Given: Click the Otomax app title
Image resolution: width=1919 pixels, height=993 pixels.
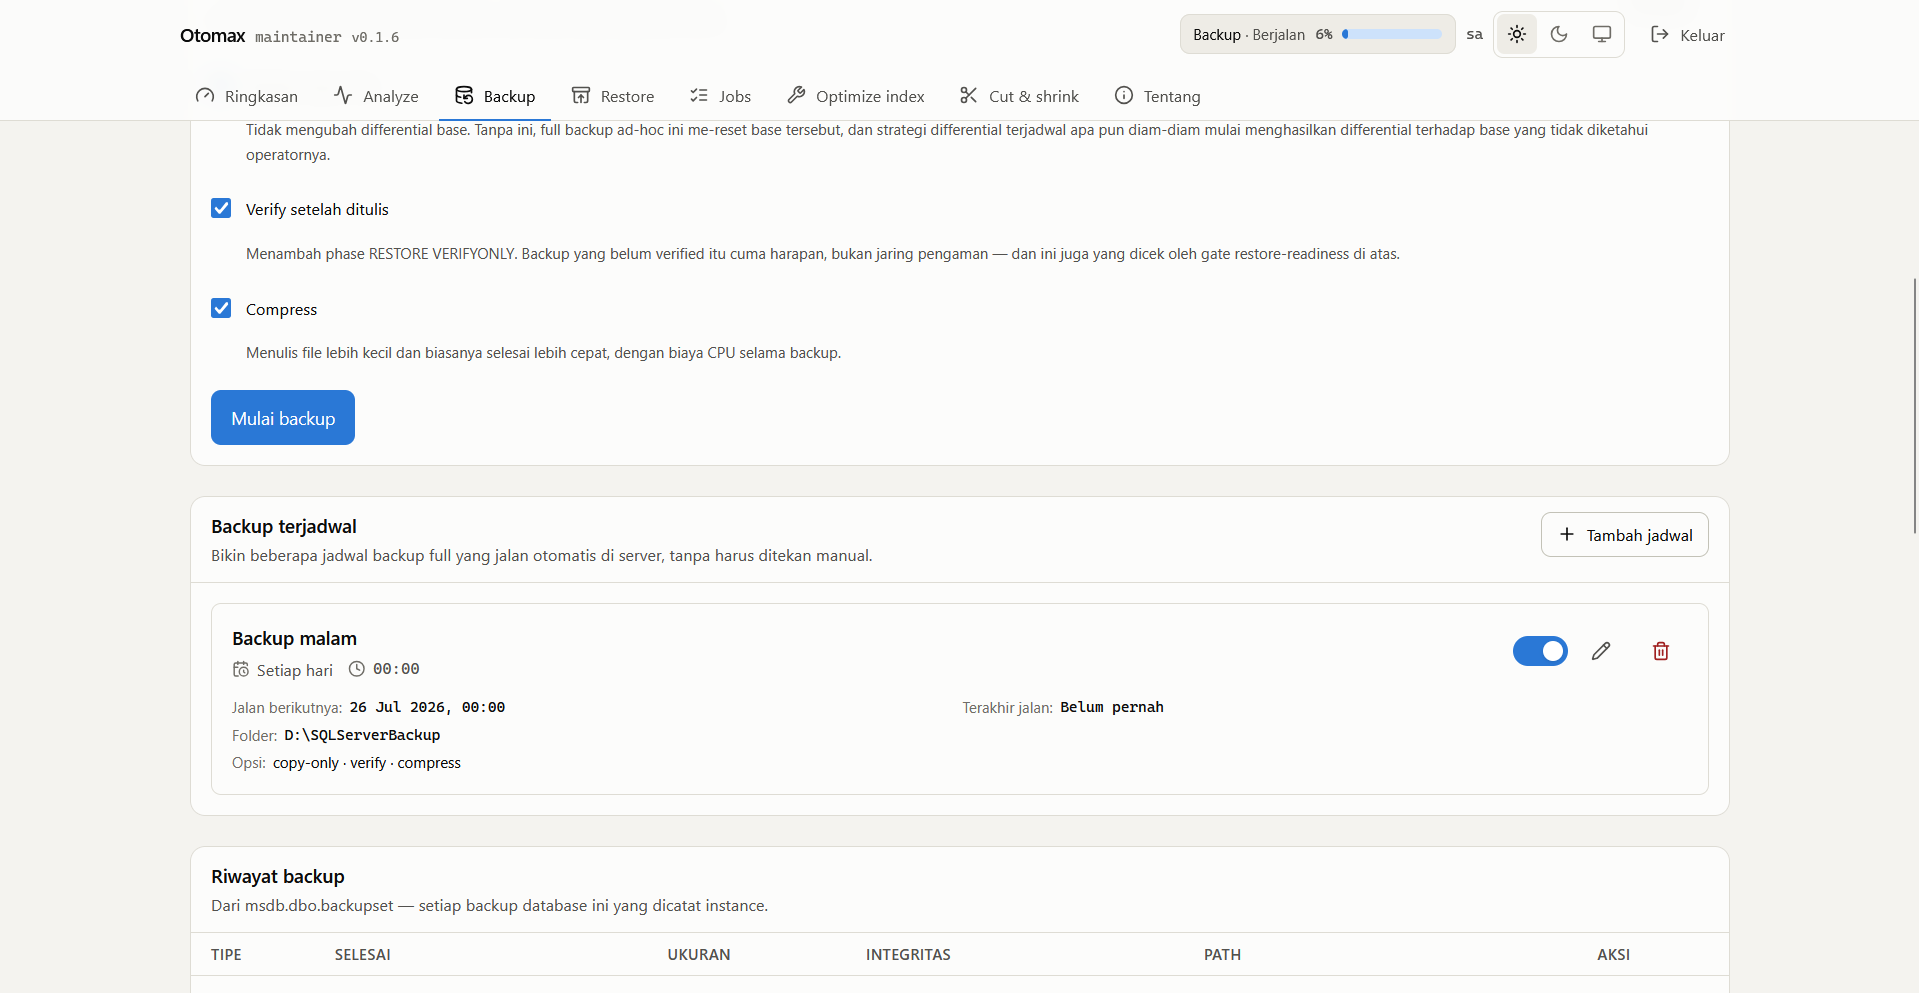Looking at the screenshot, I should pyautogui.click(x=213, y=36).
